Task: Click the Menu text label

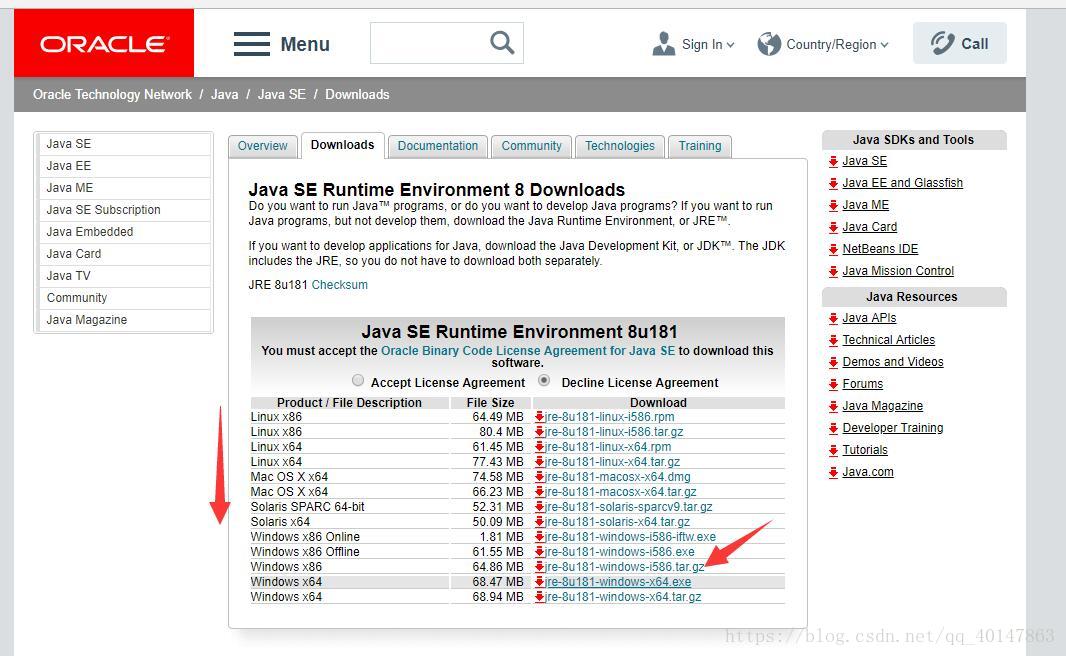Action: 305,44
